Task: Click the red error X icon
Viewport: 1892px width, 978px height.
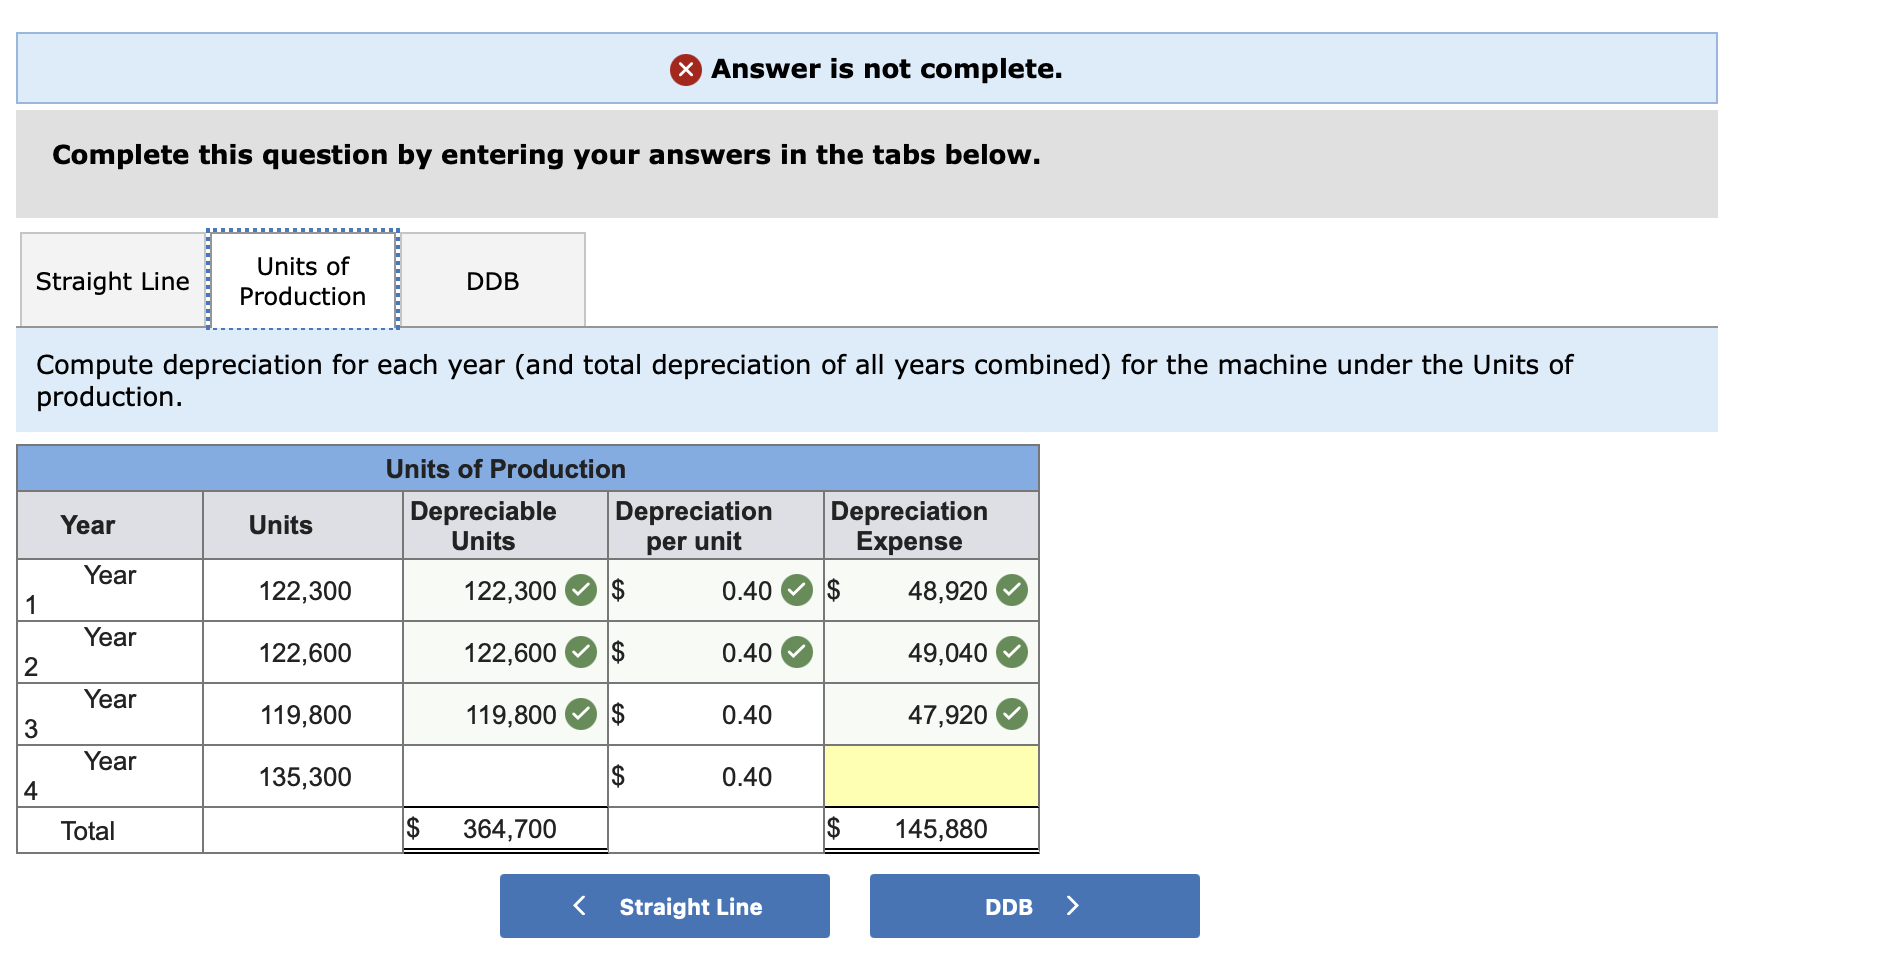Action: click(x=685, y=70)
